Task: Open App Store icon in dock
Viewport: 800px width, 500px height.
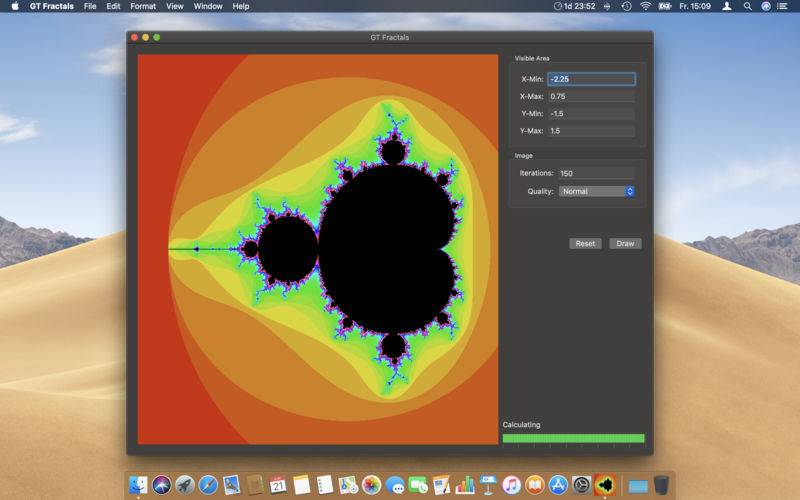Action: (558, 485)
